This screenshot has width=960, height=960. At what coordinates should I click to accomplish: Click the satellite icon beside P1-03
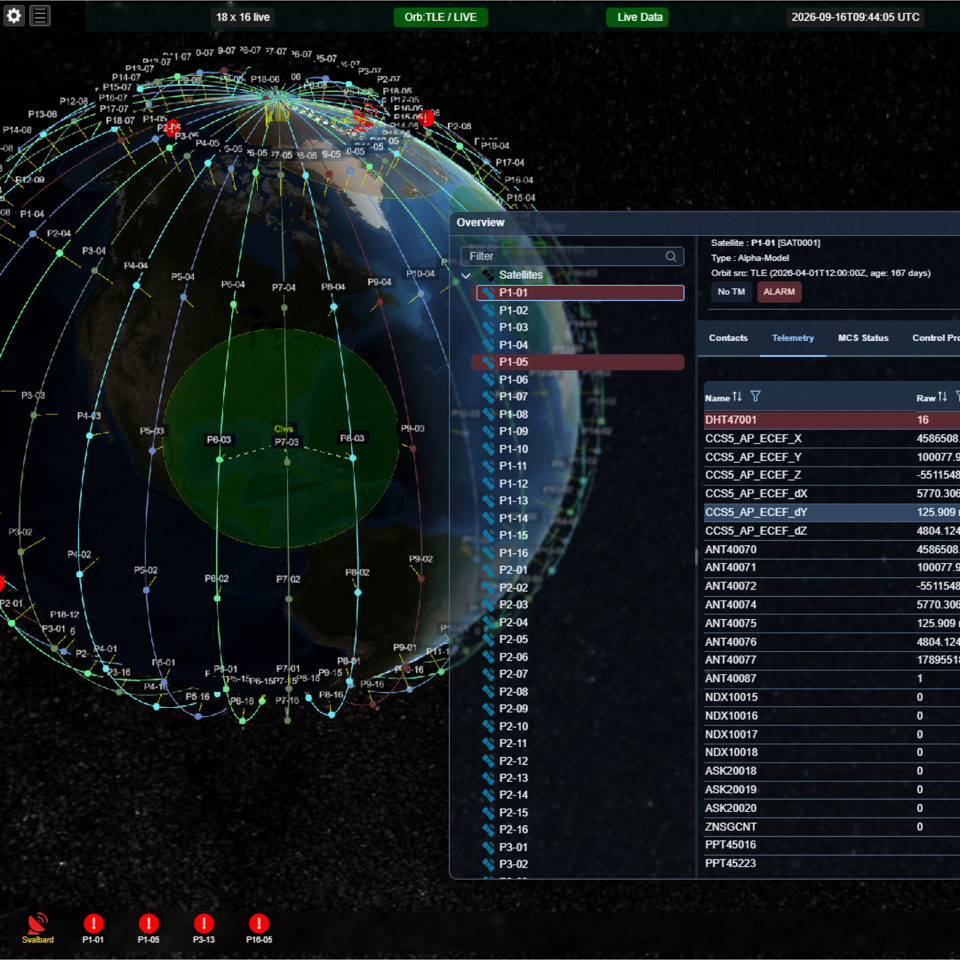click(x=488, y=328)
